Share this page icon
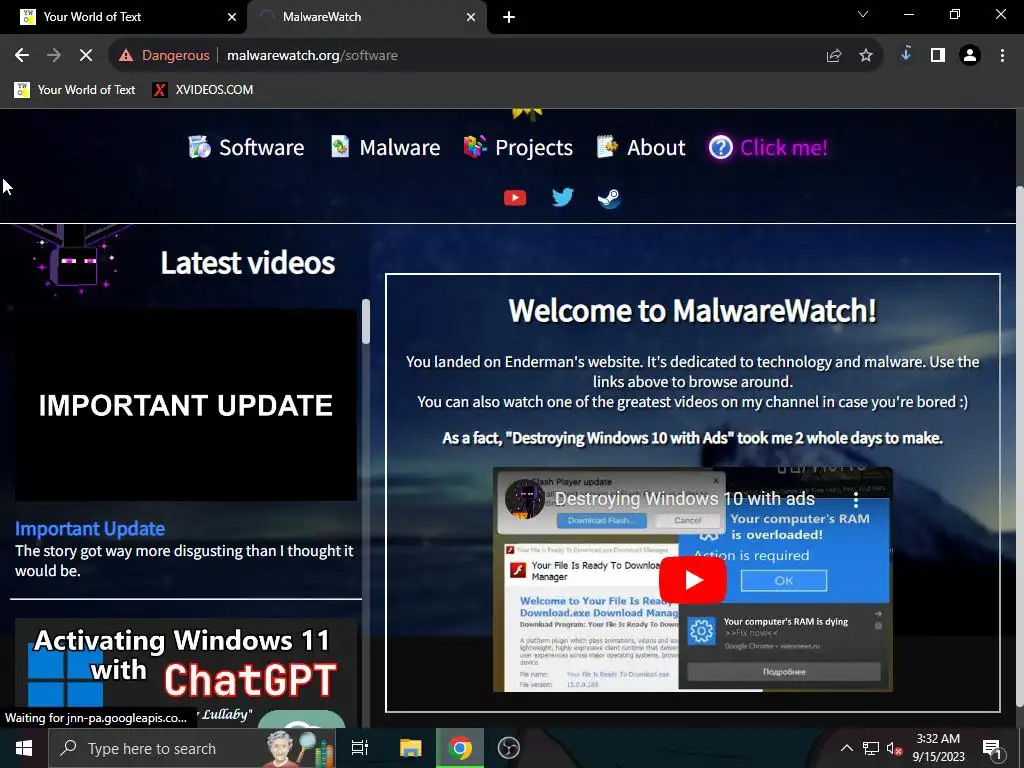The height and width of the screenshot is (768, 1024). coord(834,56)
